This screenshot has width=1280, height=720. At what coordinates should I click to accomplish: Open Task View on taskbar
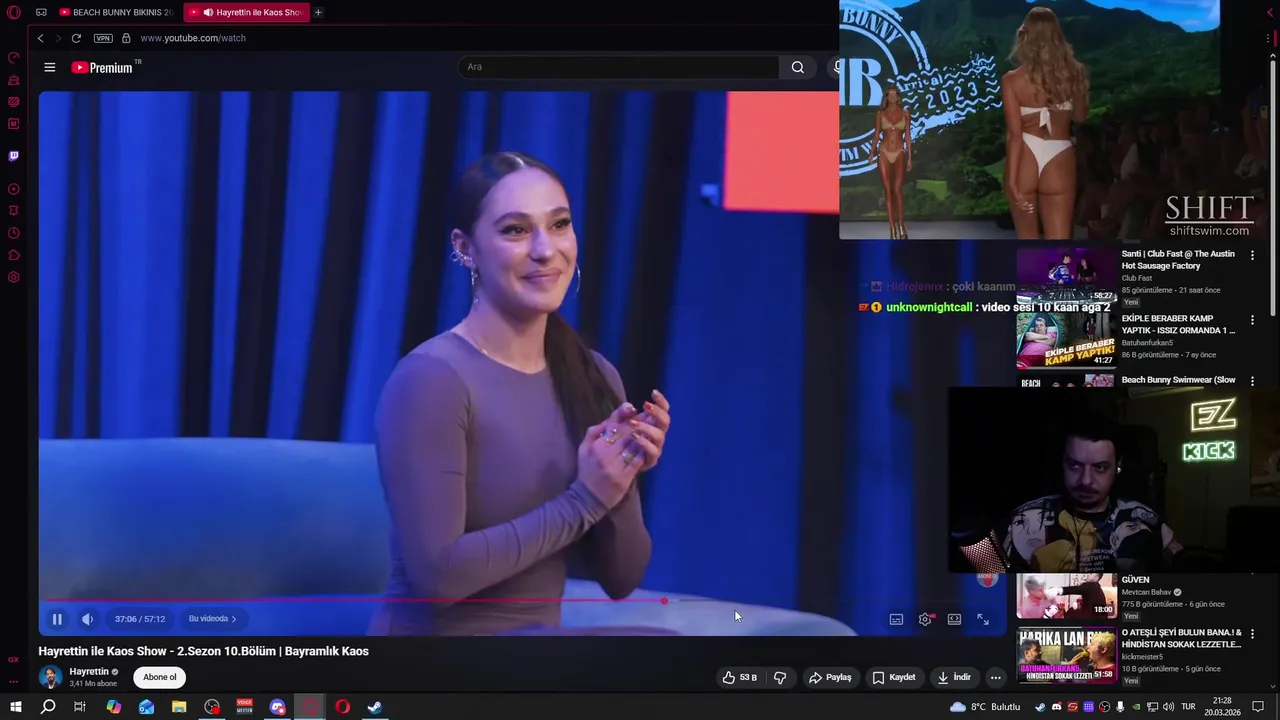80,707
